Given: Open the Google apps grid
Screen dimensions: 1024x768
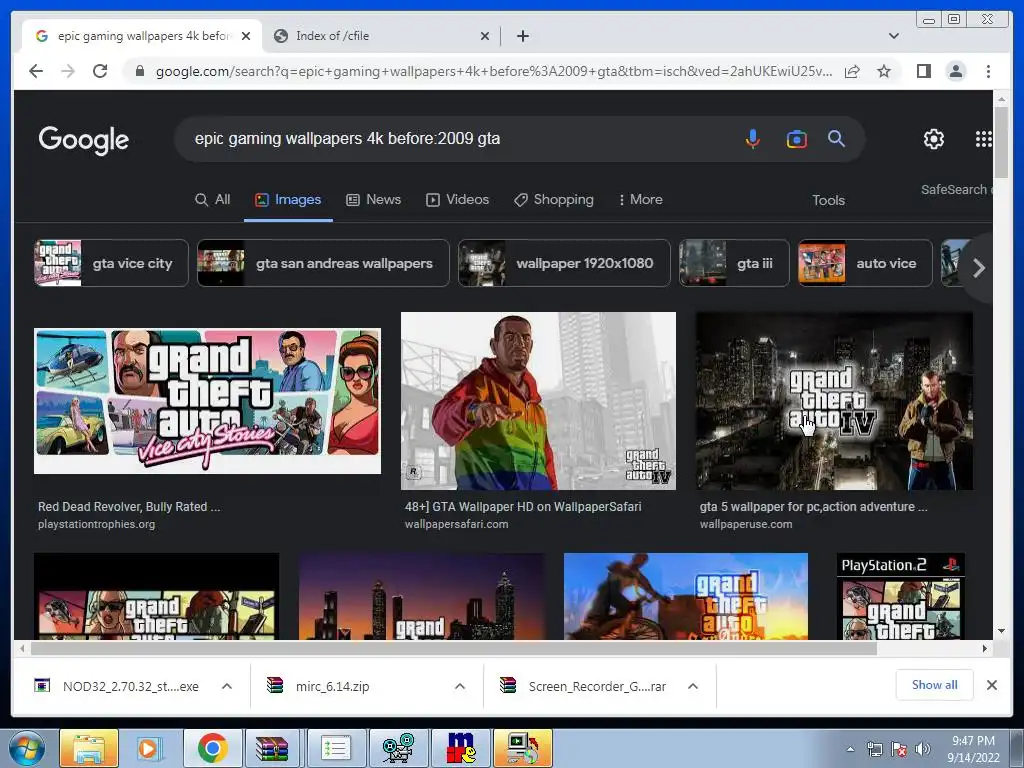Looking at the screenshot, I should [984, 139].
